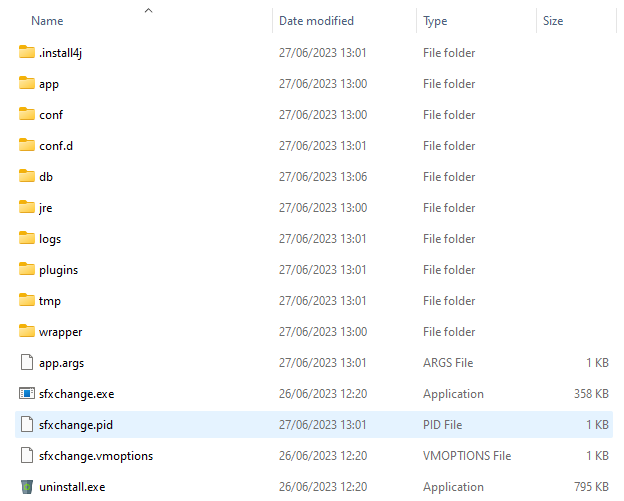The image size is (624, 501).
Task: Click the sfxchange.vmoptions file icon
Action: [27, 455]
